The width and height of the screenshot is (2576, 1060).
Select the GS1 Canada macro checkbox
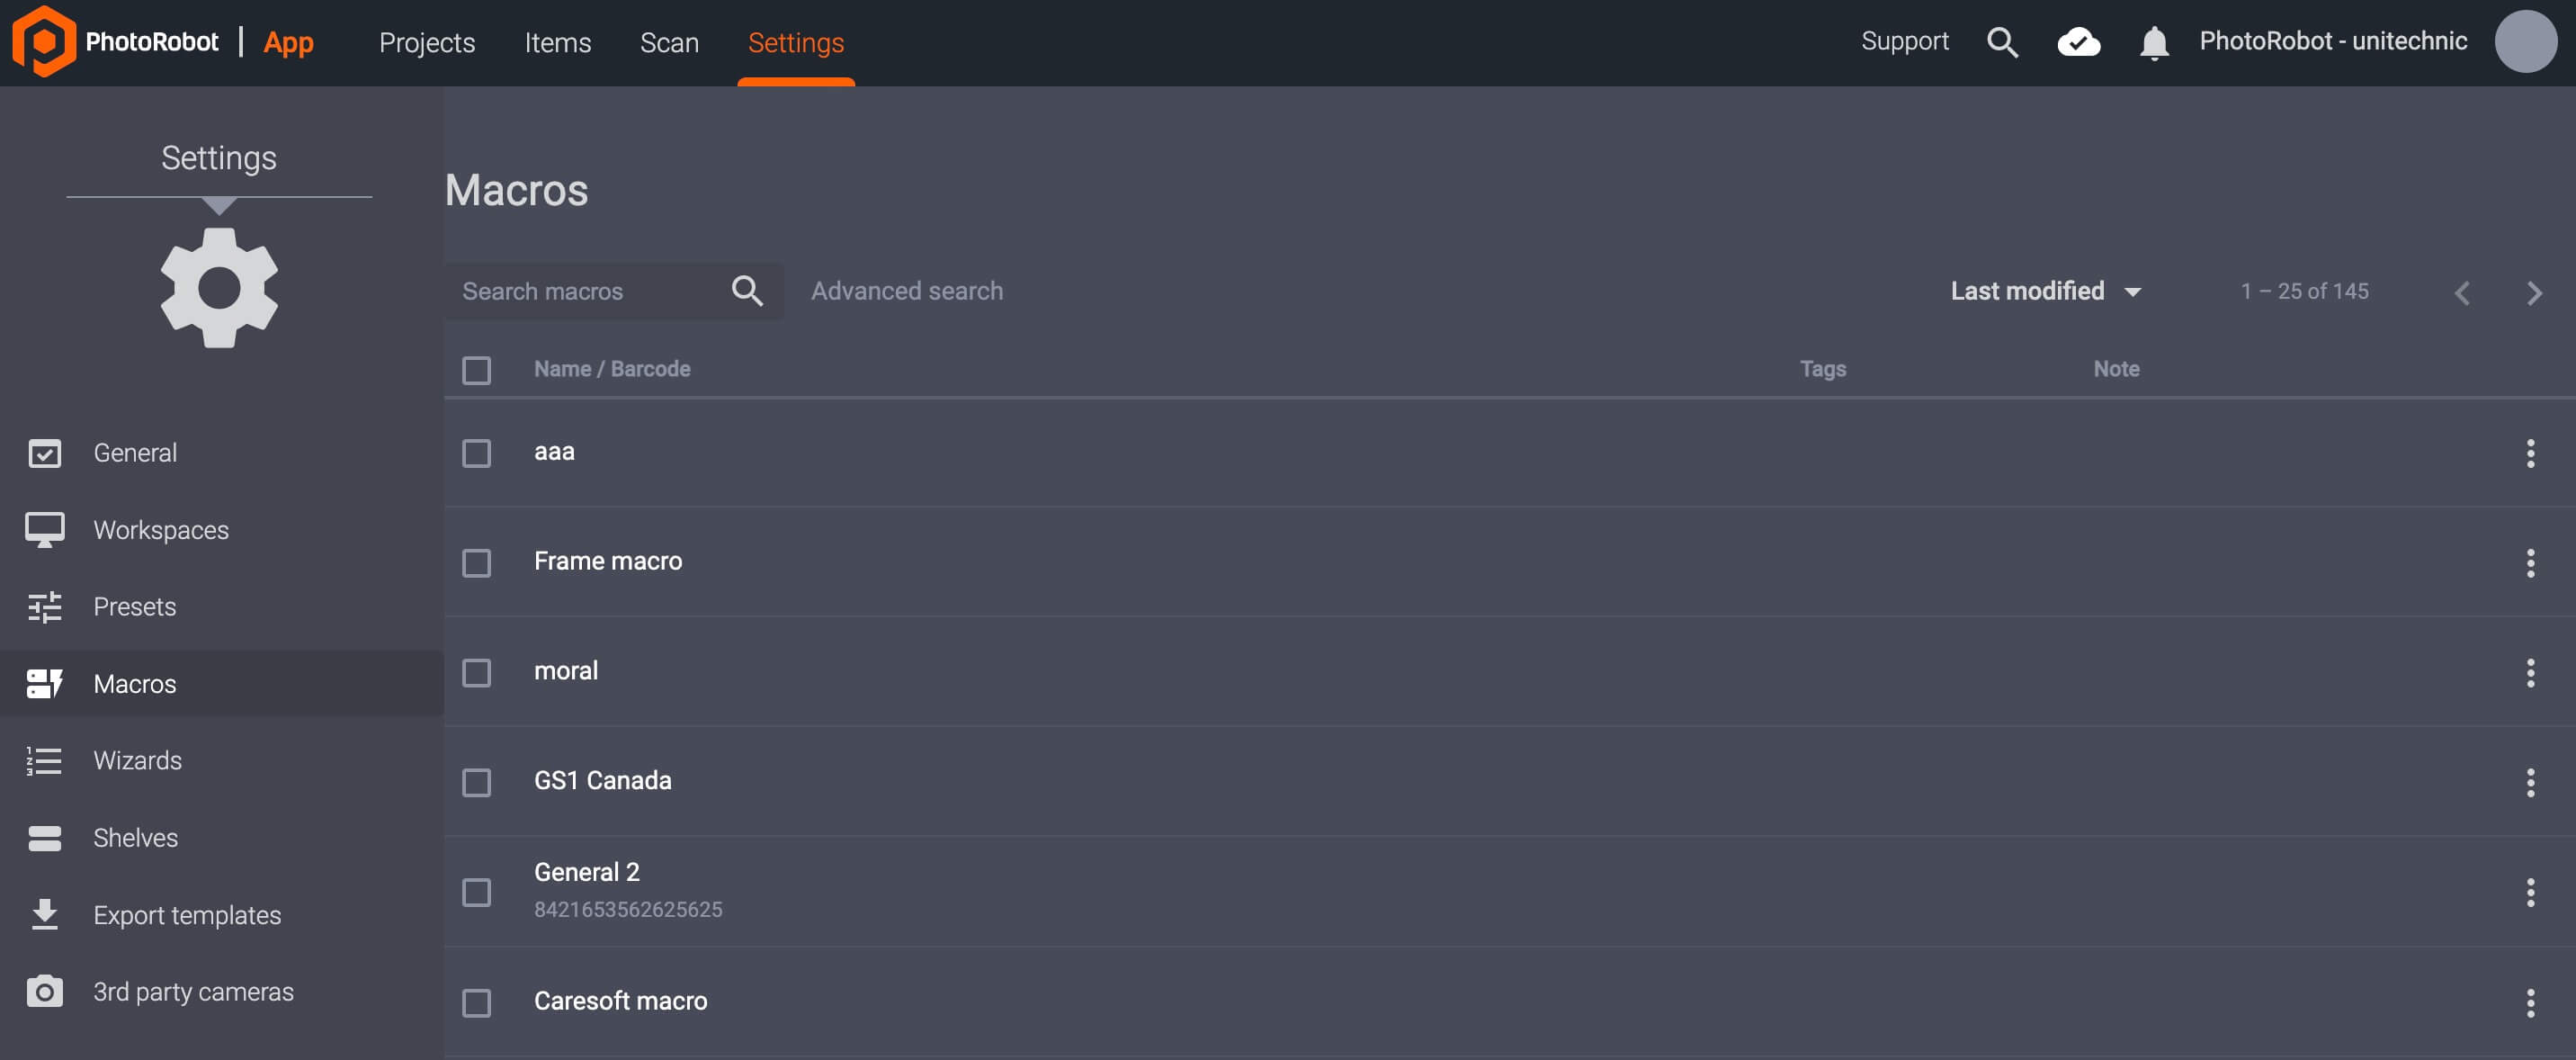coord(476,782)
